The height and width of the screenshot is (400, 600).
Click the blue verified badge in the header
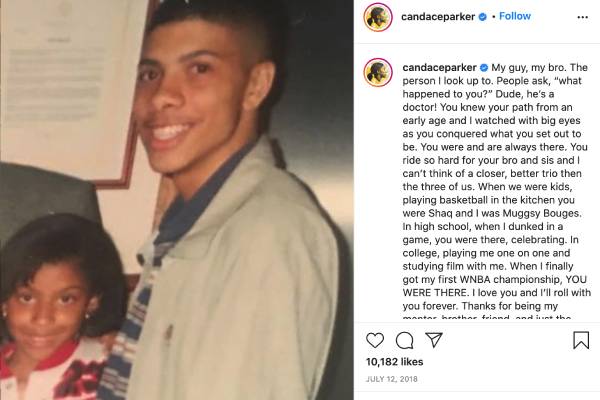483,16
